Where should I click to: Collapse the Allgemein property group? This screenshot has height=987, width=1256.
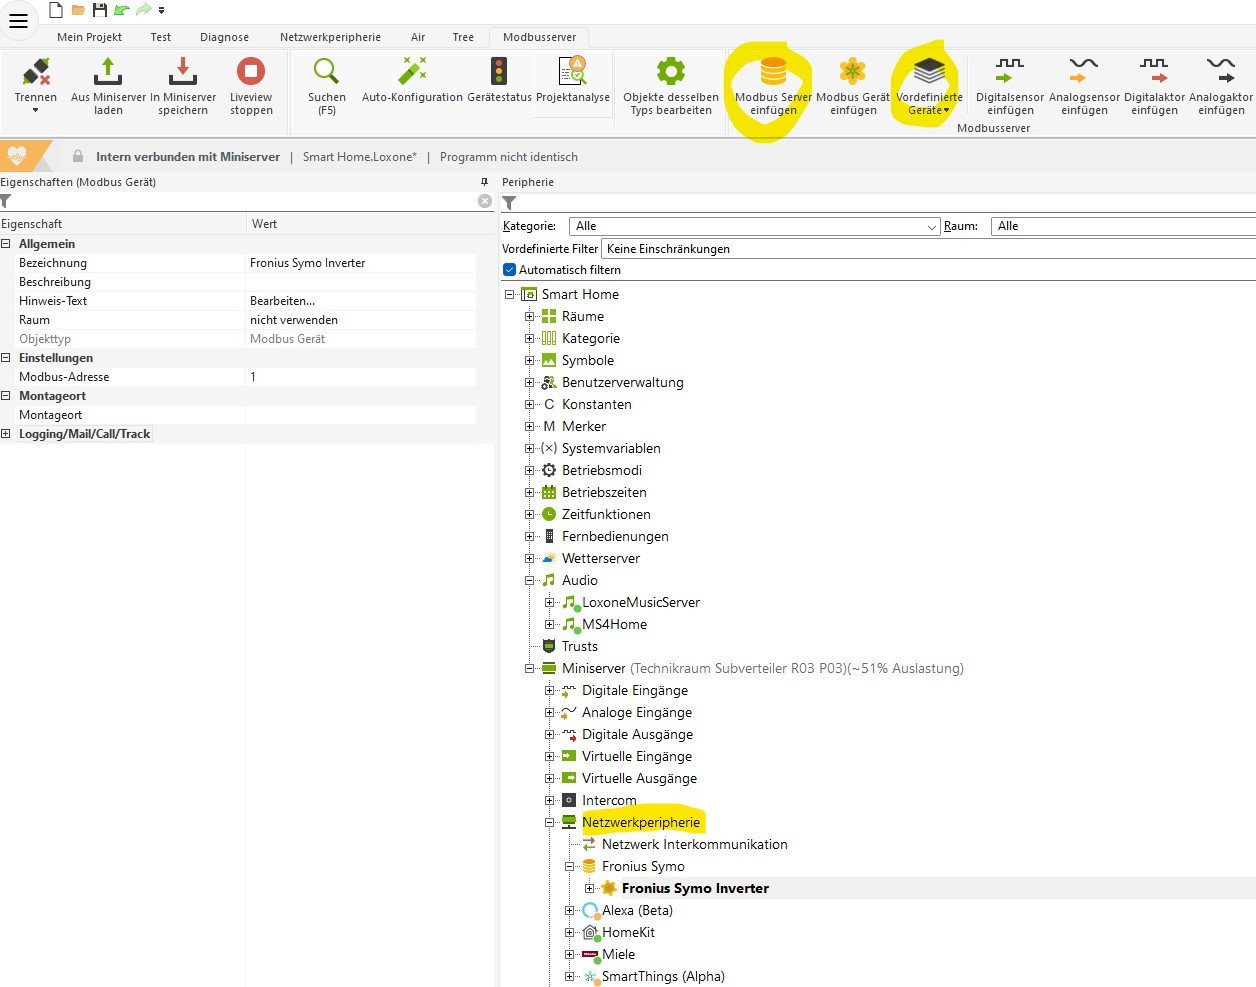pos(6,244)
